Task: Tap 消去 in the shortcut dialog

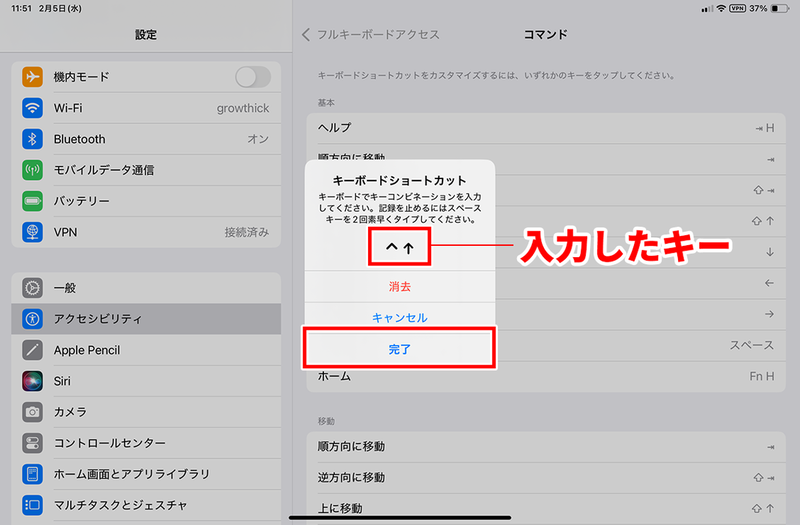Action: tap(399, 287)
